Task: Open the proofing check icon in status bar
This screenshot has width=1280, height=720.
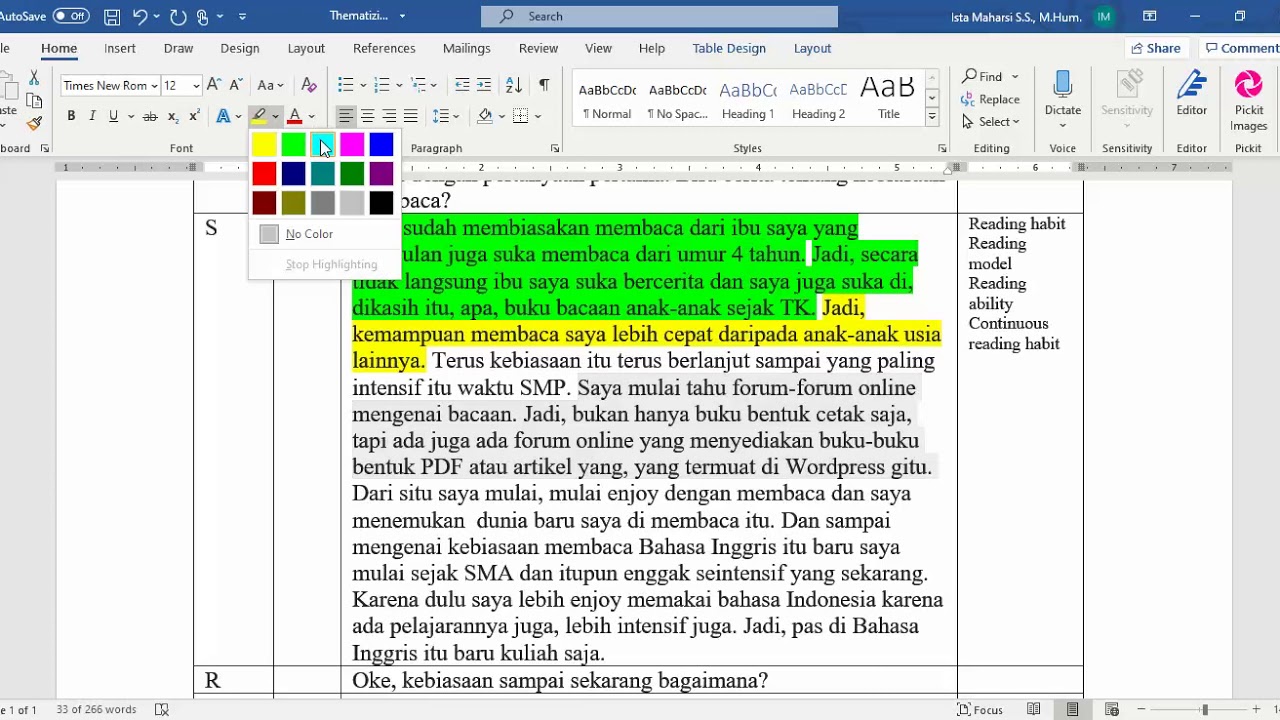Action: point(162,709)
